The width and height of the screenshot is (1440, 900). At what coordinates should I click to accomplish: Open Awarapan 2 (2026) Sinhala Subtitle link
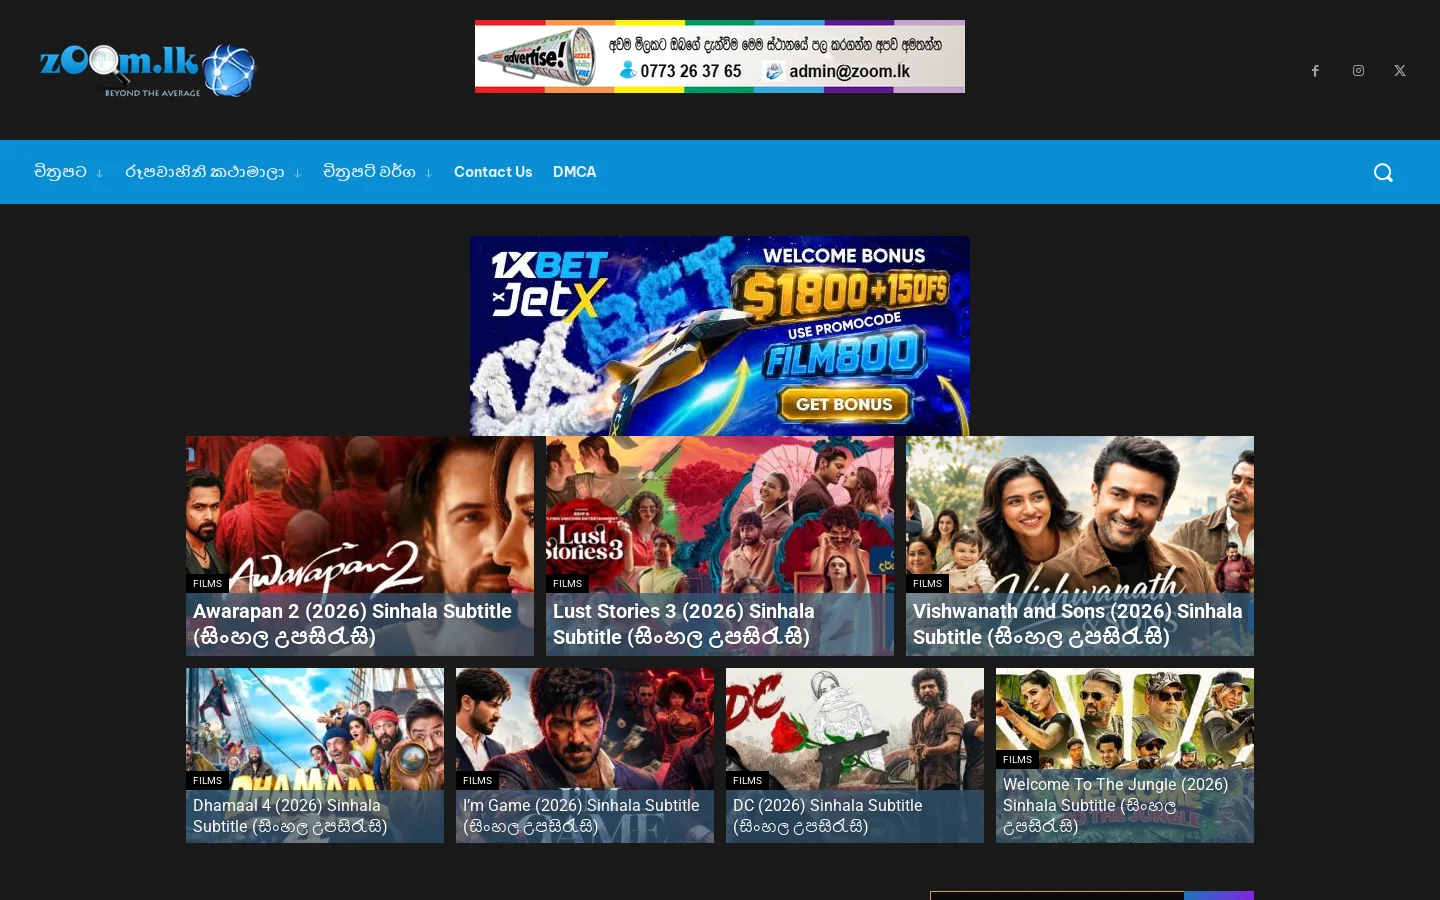pos(352,624)
